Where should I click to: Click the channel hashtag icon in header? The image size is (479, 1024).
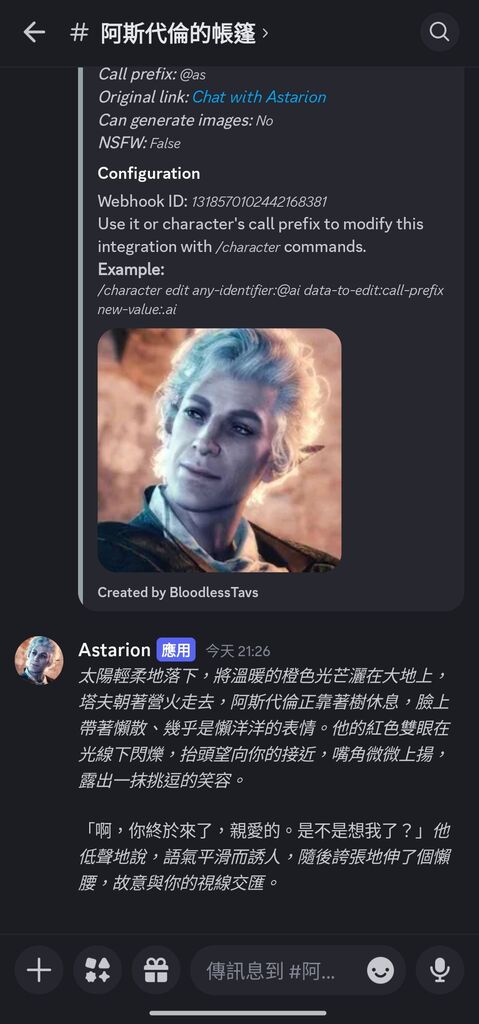79,33
